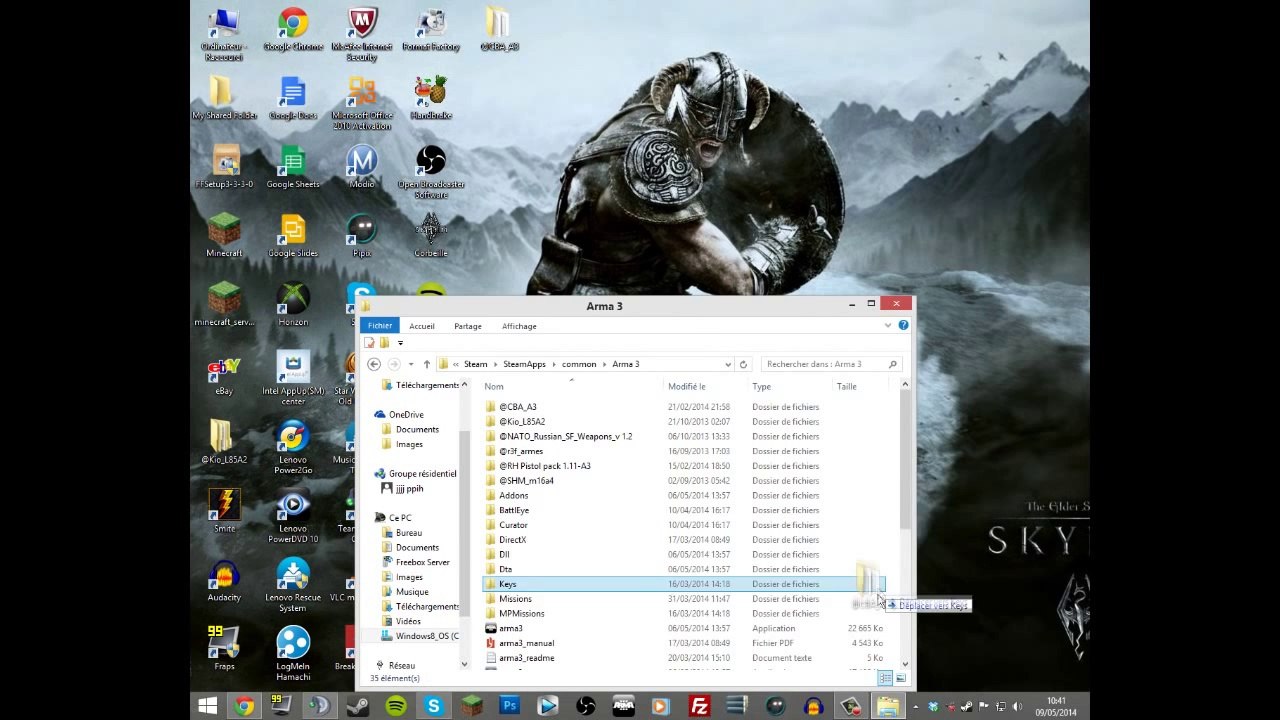Click SteamApps in the address path
This screenshot has width=1280, height=720.
(524, 364)
